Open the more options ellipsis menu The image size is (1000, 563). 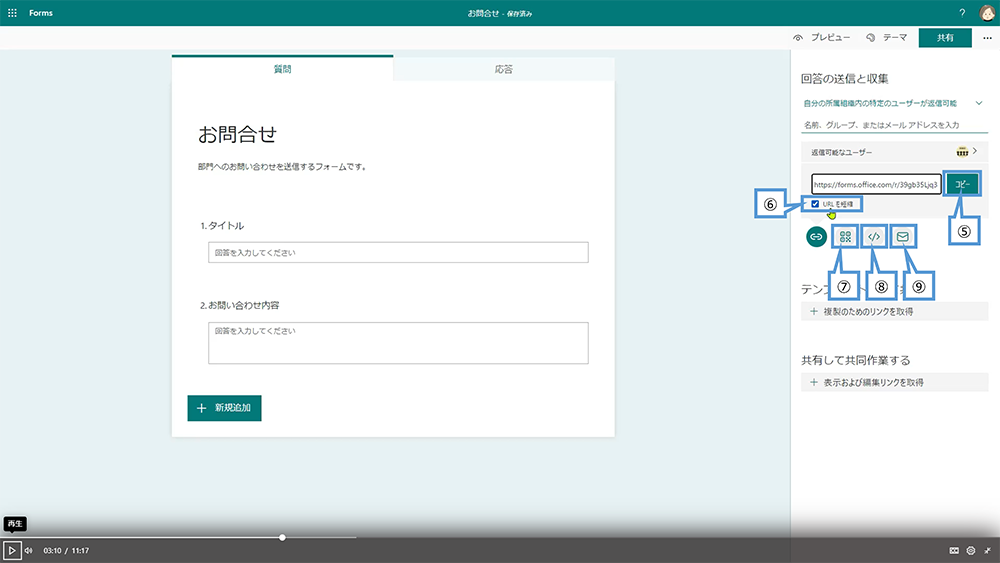987,38
